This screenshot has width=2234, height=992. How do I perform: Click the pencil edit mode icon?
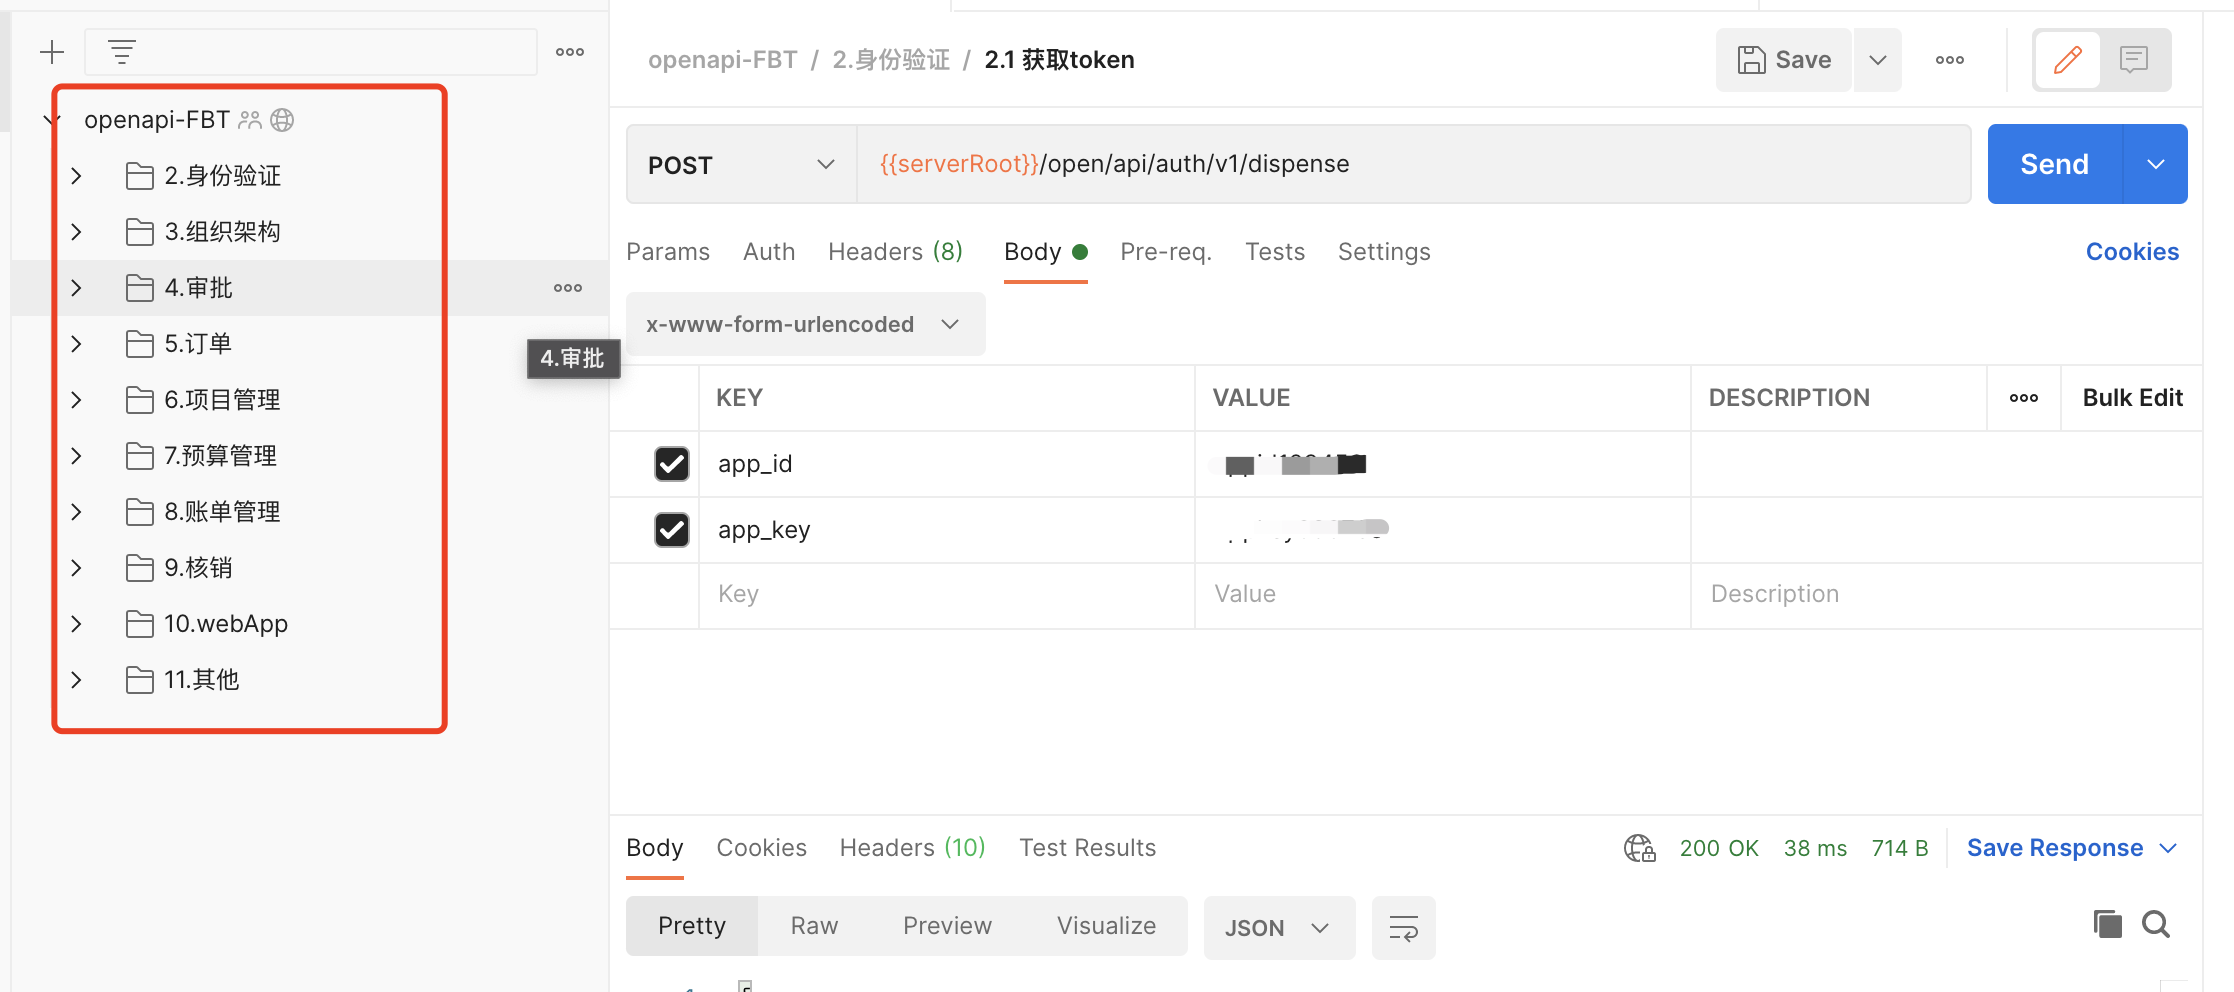[2067, 60]
